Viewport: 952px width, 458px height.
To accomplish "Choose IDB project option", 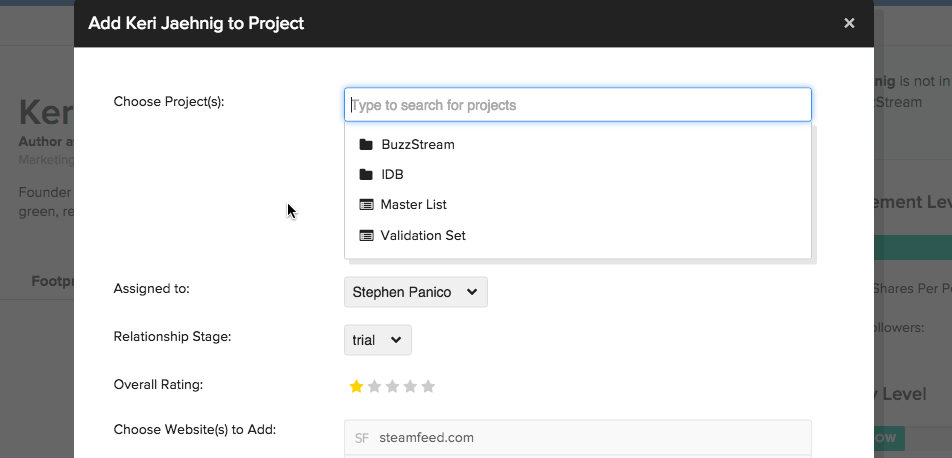I will (x=577, y=175).
